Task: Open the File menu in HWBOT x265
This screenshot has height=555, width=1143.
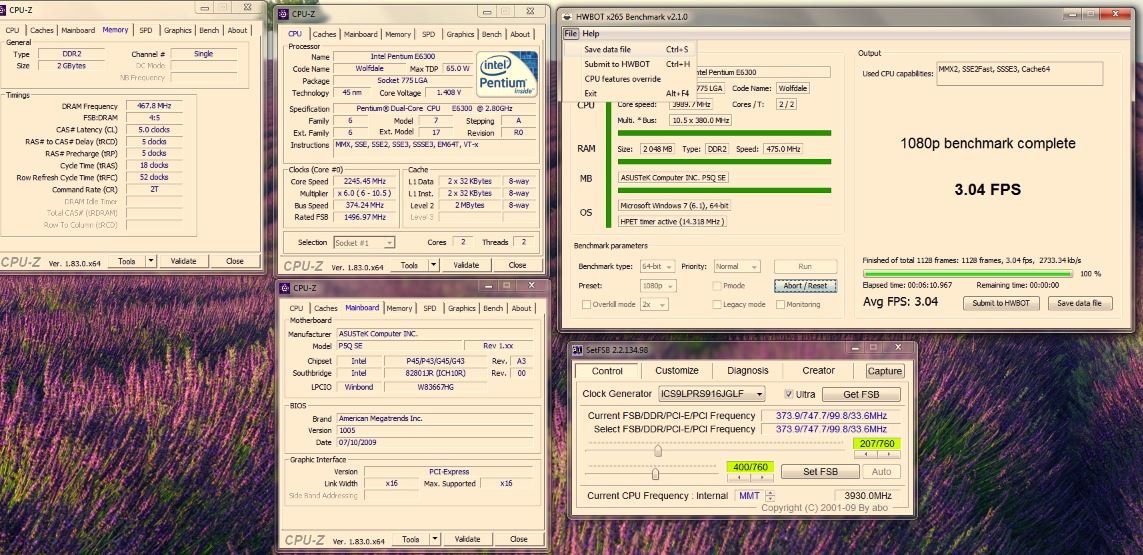Action: click(x=570, y=34)
